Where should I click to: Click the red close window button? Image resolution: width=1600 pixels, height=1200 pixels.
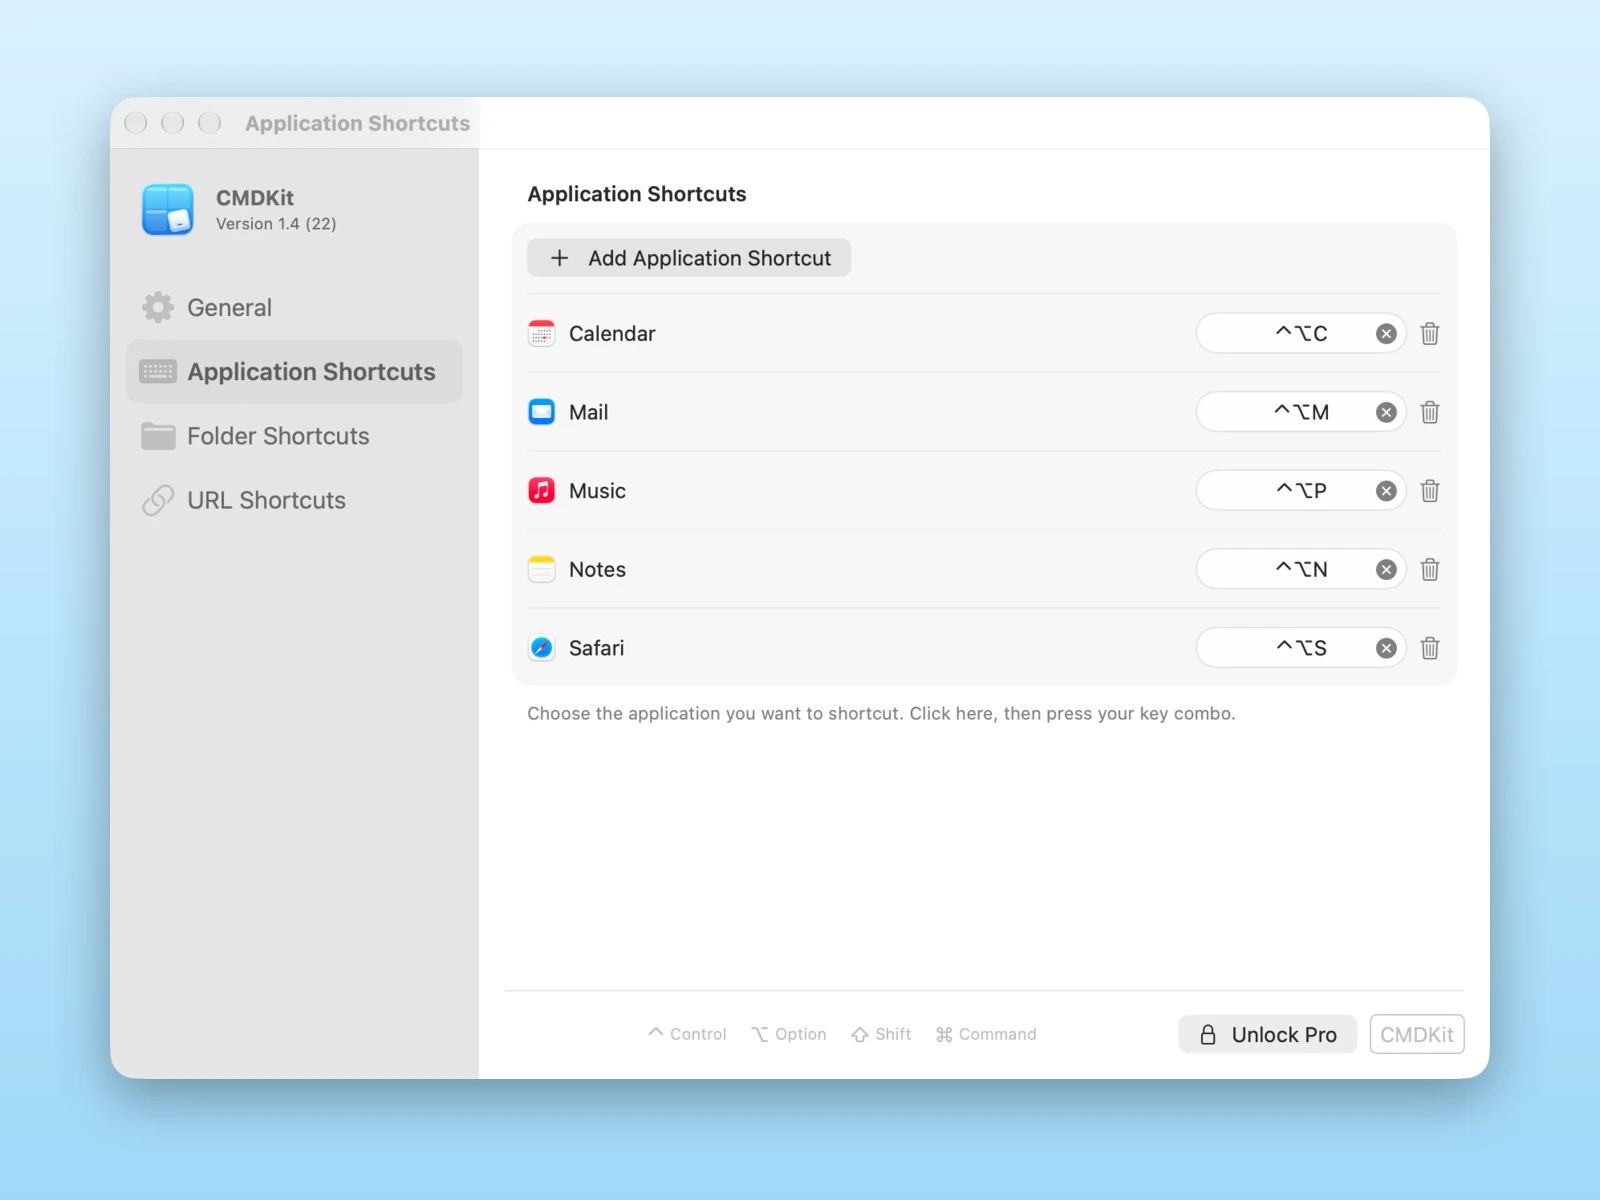136,122
